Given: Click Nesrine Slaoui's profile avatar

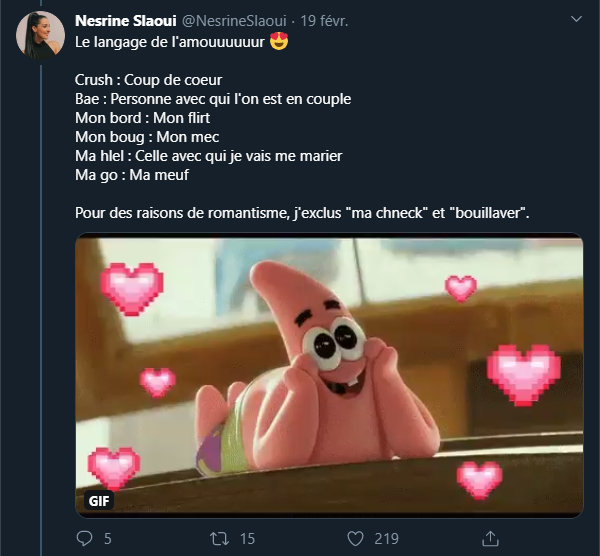Looking at the screenshot, I should [x=41, y=36].
